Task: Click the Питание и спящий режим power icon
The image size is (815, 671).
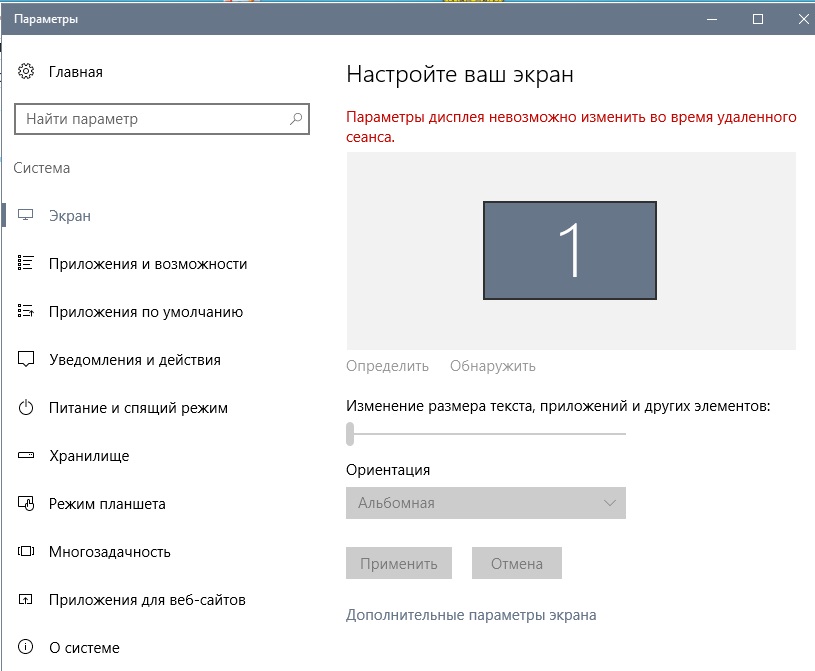Action: [27, 408]
